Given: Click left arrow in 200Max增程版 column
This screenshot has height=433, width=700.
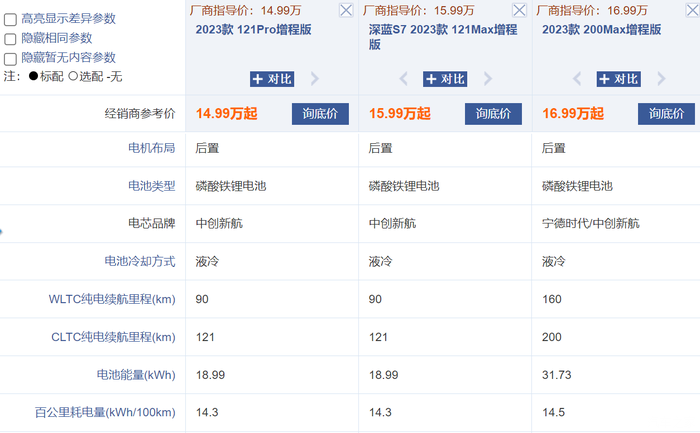Looking at the screenshot, I should coord(577,79).
